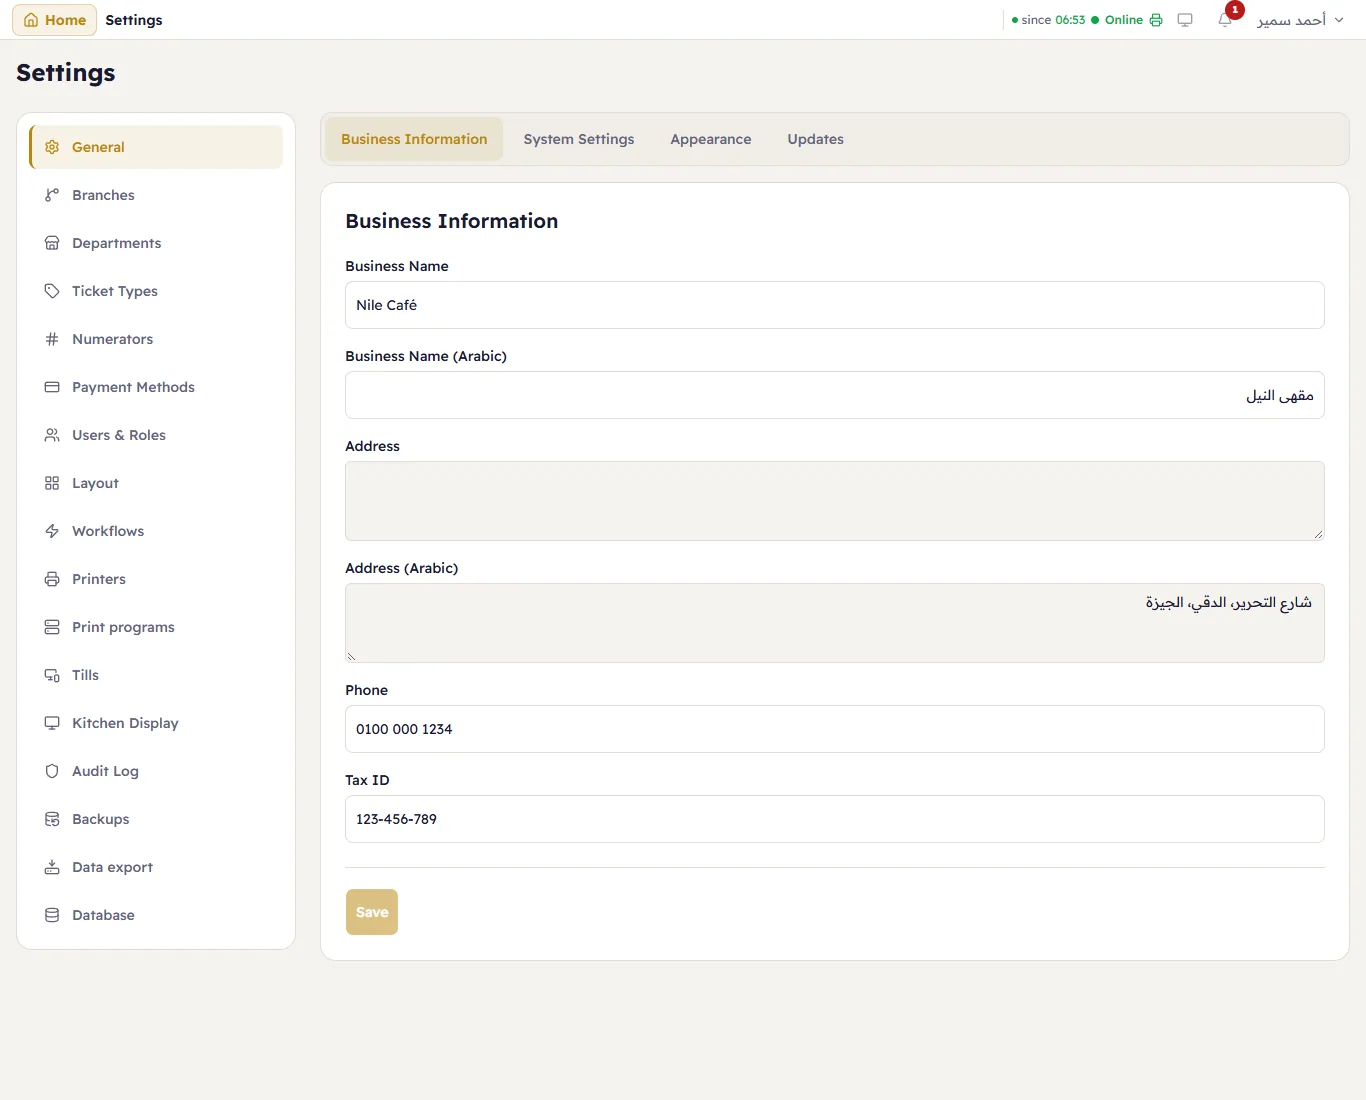Click the Departments store icon
The height and width of the screenshot is (1100, 1366).
click(52, 243)
